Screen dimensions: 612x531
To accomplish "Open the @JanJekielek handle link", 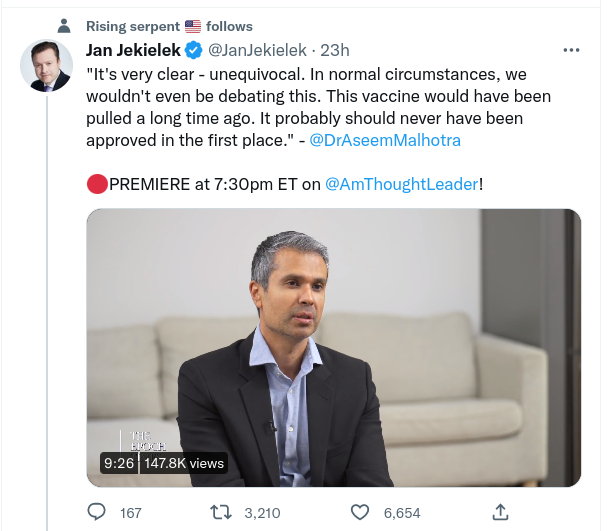I will [x=250, y=49].
